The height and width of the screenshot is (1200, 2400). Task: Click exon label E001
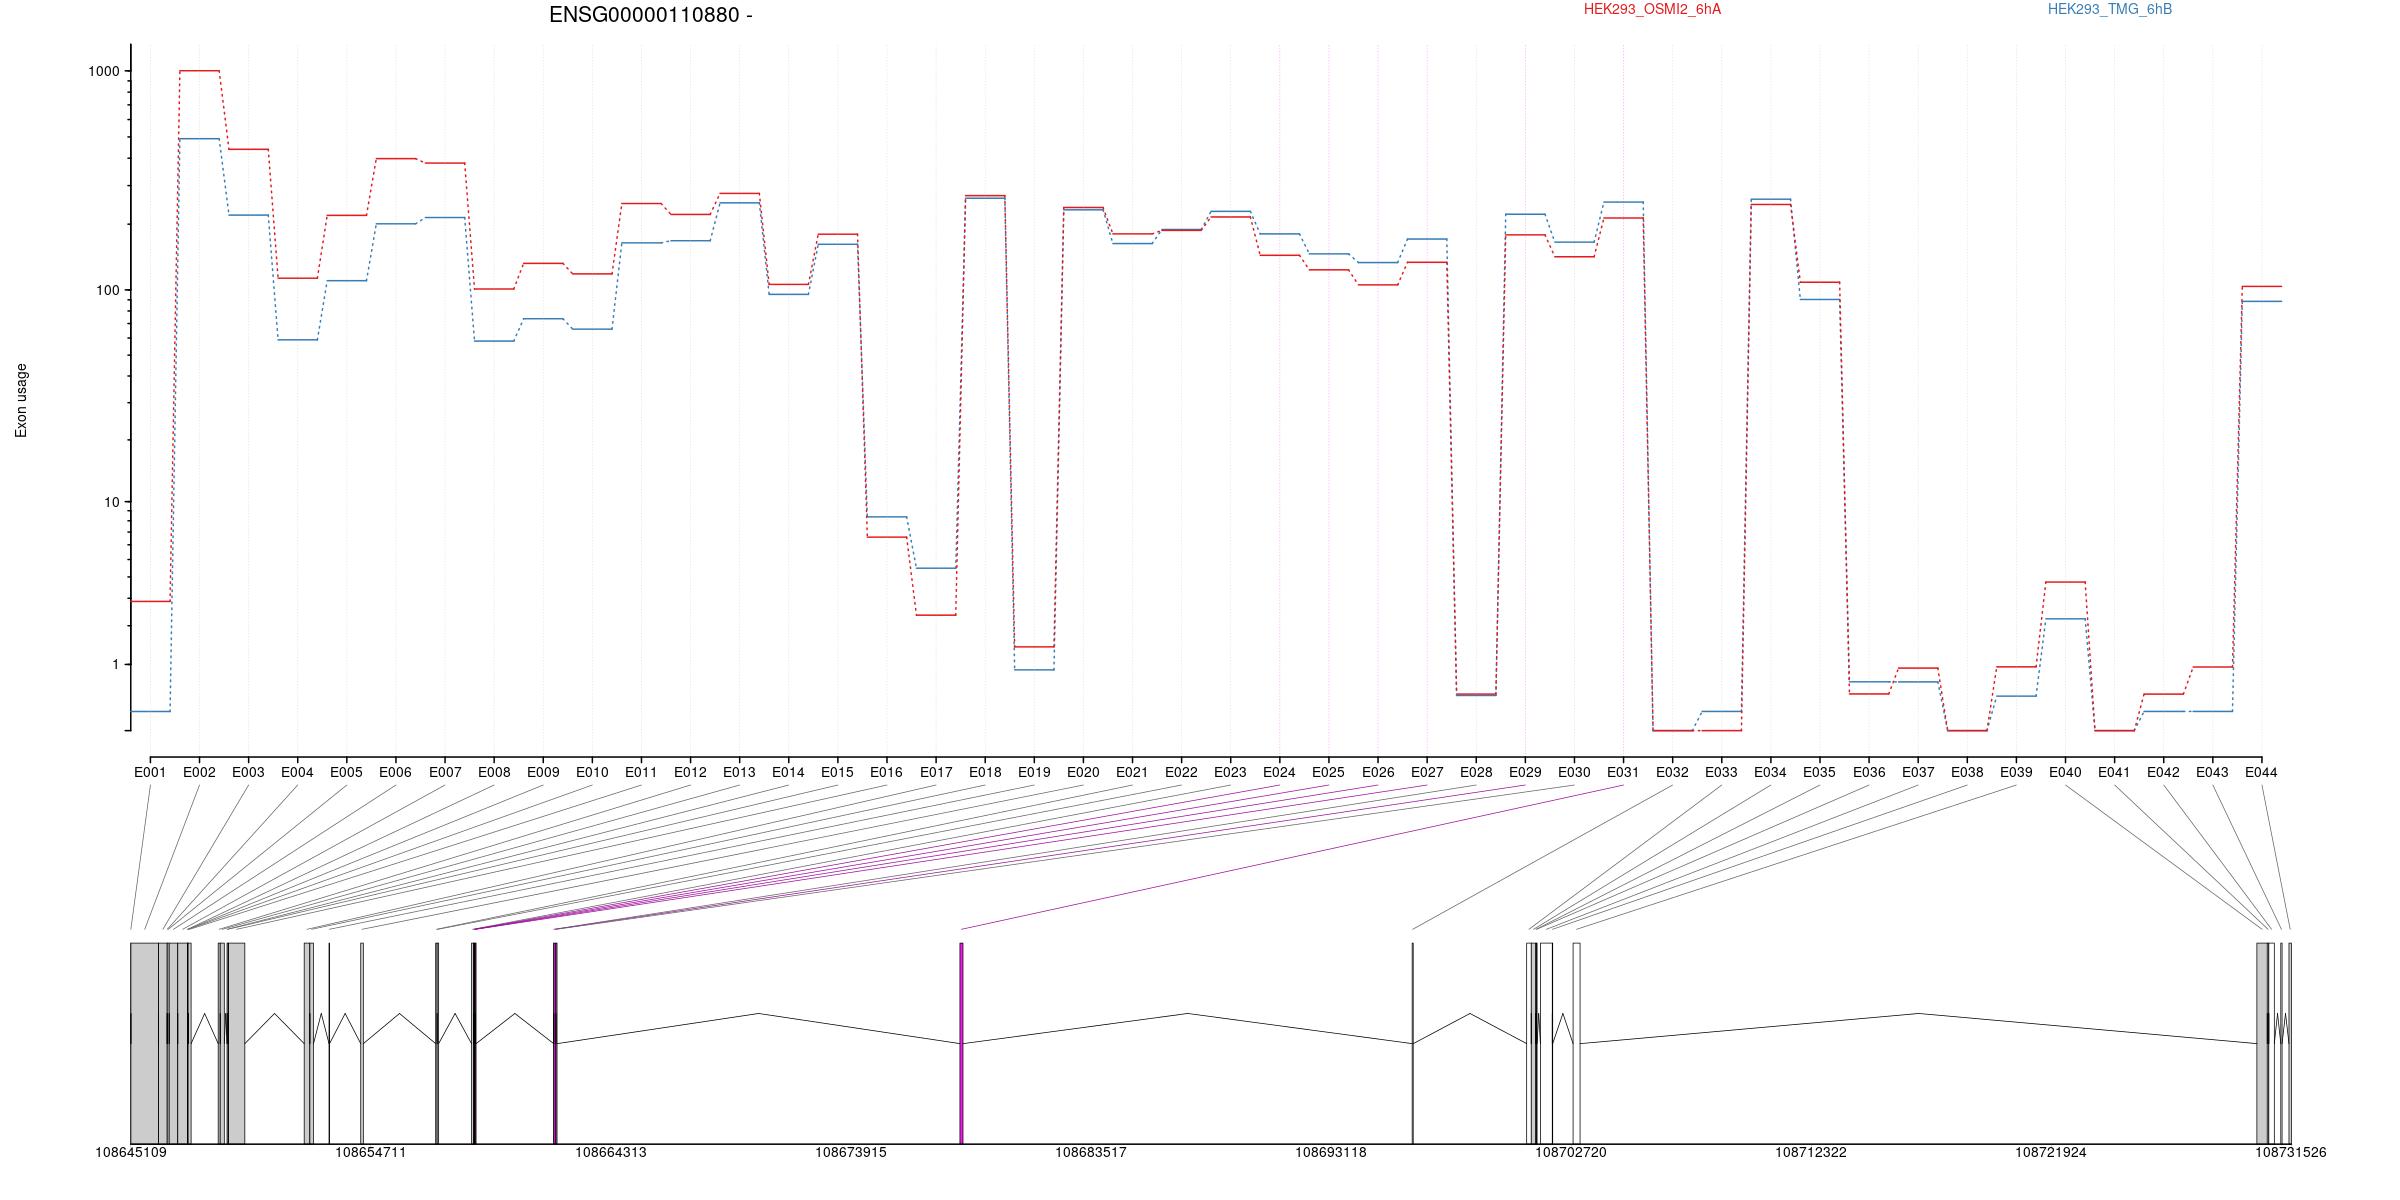click(x=150, y=772)
